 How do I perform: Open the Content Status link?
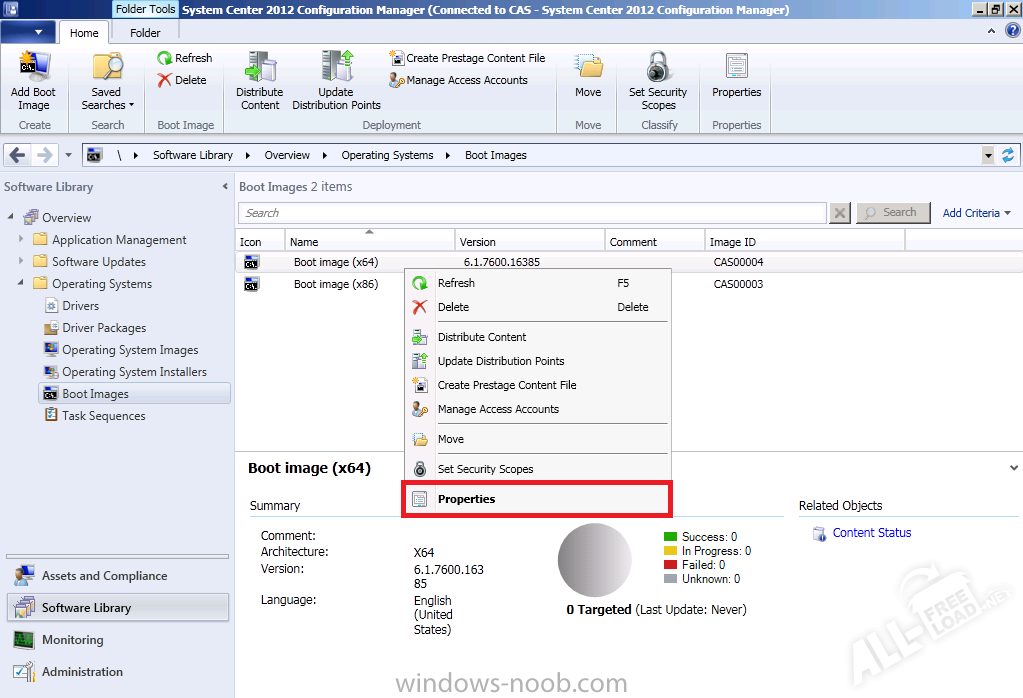click(x=871, y=533)
